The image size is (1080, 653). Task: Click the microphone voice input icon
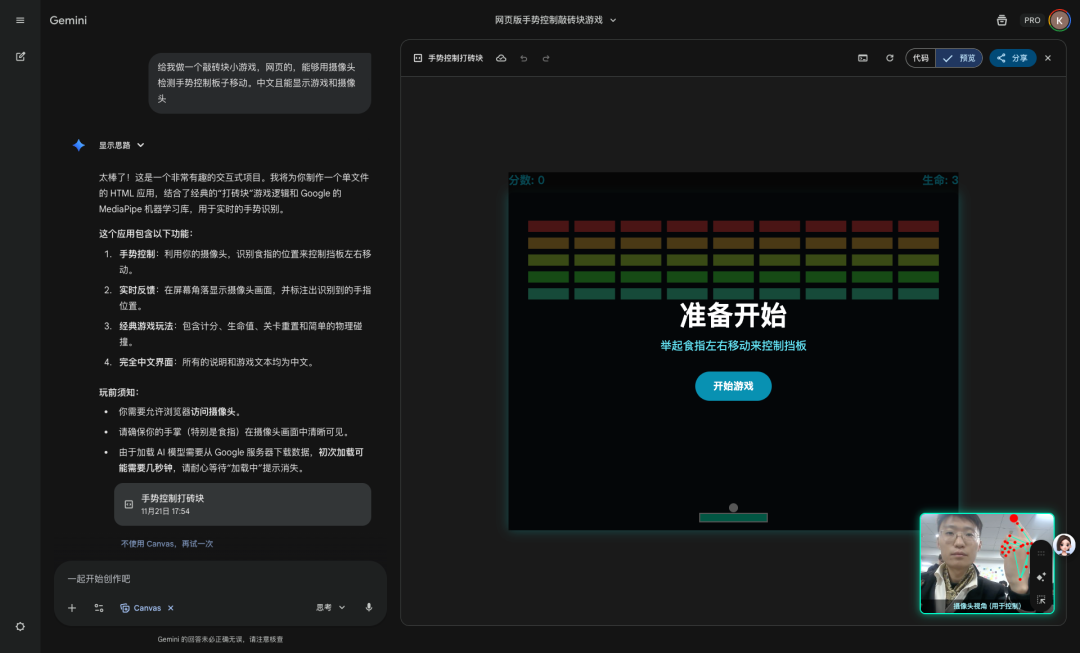click(368, 607)
